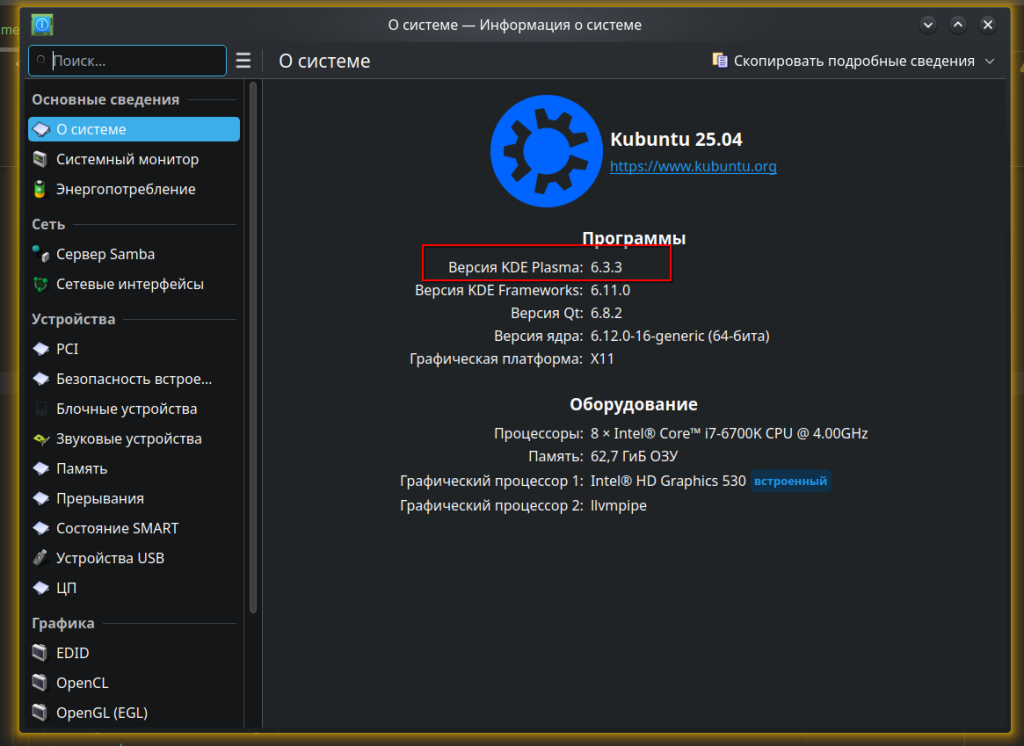
Task: Close the Информация о системе window
Action: coord(988,25)
